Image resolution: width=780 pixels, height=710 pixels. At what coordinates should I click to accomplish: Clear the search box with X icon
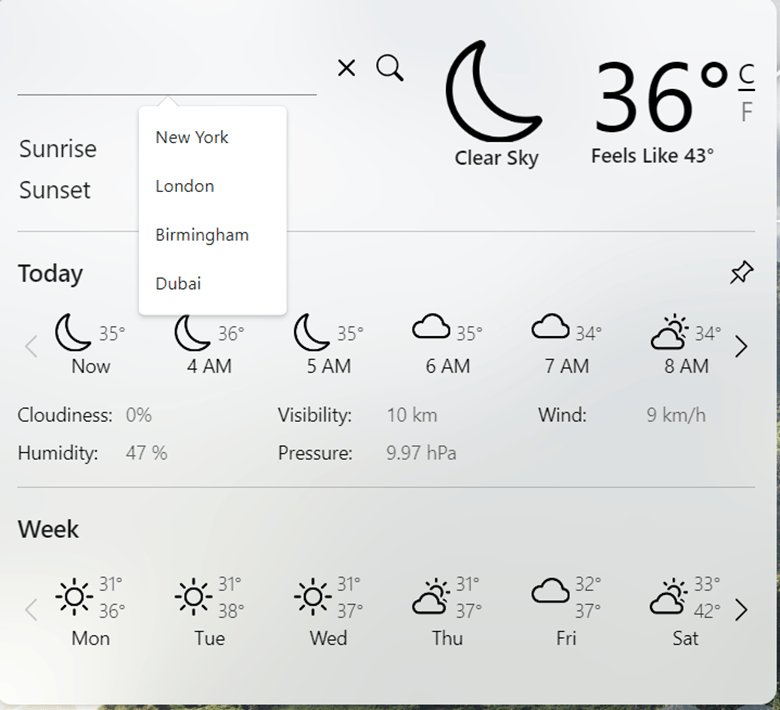click(x=346, y=68)
